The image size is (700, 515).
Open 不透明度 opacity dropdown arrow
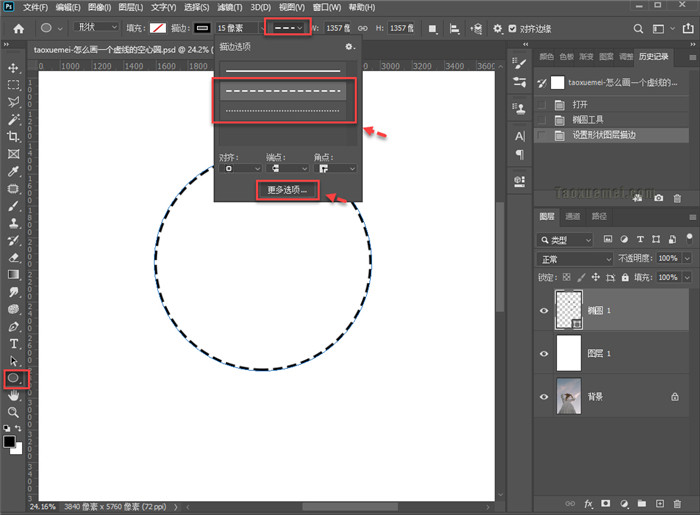tap(687, 258)
